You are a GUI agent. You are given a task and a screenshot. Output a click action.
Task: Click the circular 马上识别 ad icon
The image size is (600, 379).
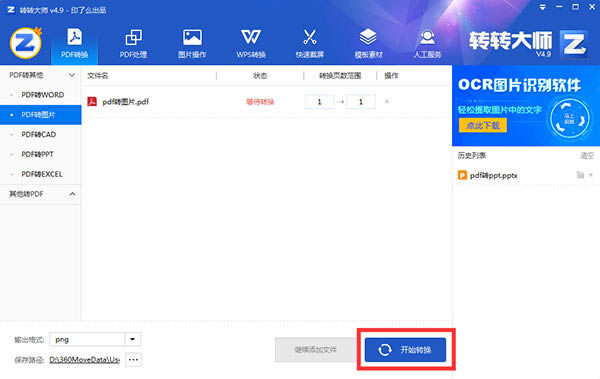point(569,119)
